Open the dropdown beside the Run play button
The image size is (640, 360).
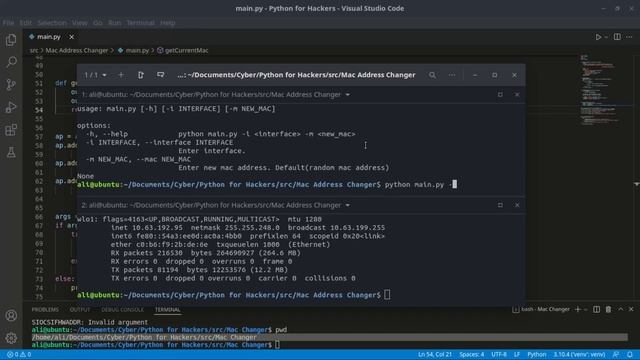click(606, 37)
